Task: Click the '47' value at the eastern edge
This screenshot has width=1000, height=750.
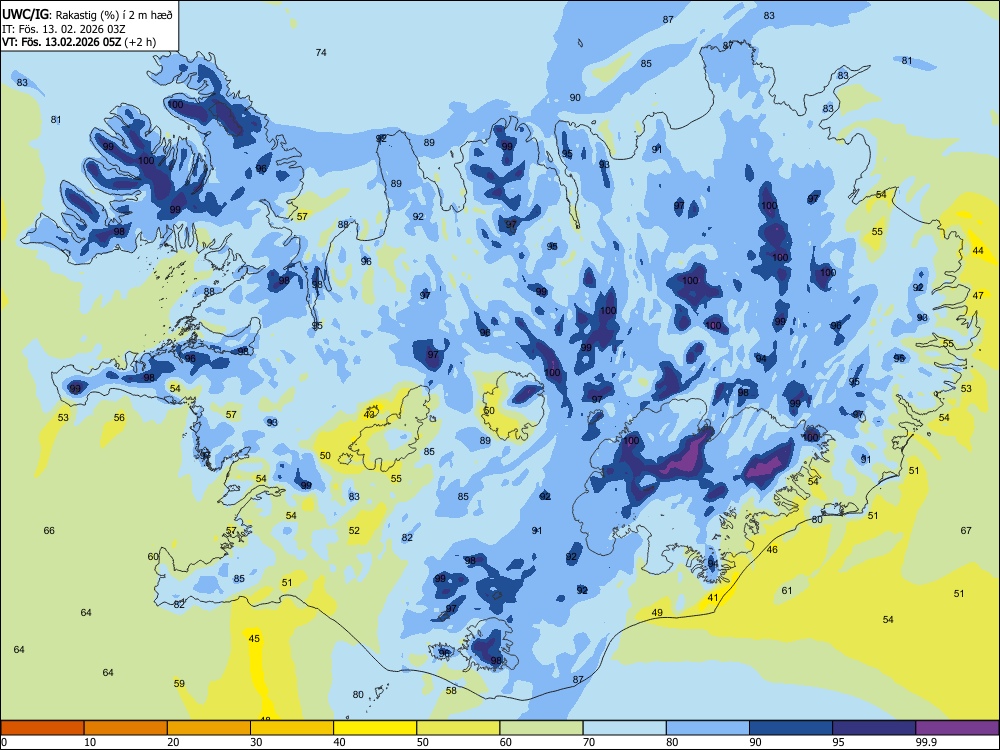Action: (x=978, y=295)
